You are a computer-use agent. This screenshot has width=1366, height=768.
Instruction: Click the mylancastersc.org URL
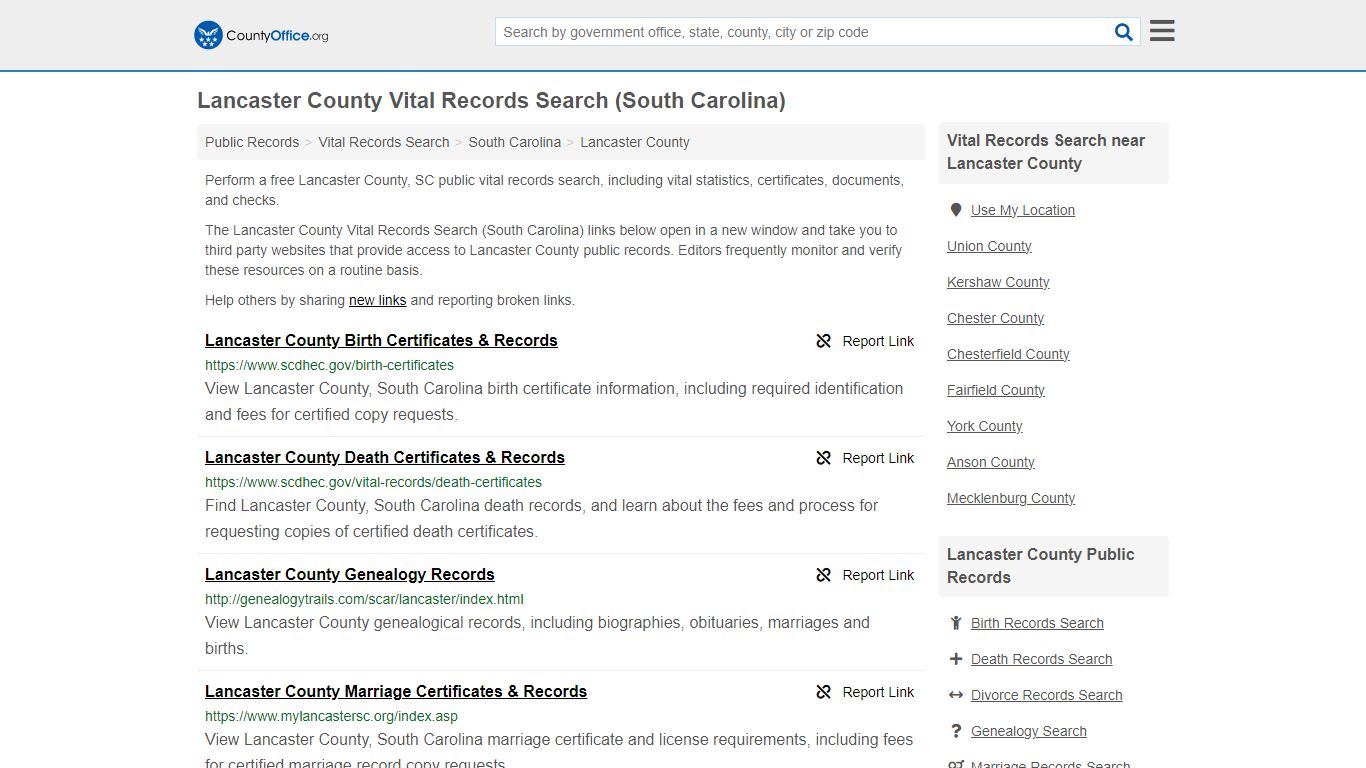point(331,716)
